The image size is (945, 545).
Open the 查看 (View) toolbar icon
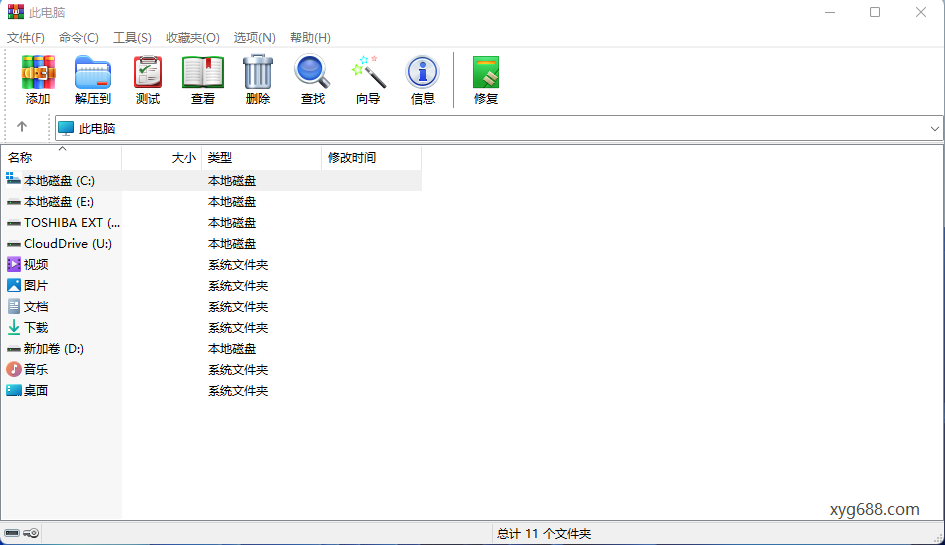[203, 72]
